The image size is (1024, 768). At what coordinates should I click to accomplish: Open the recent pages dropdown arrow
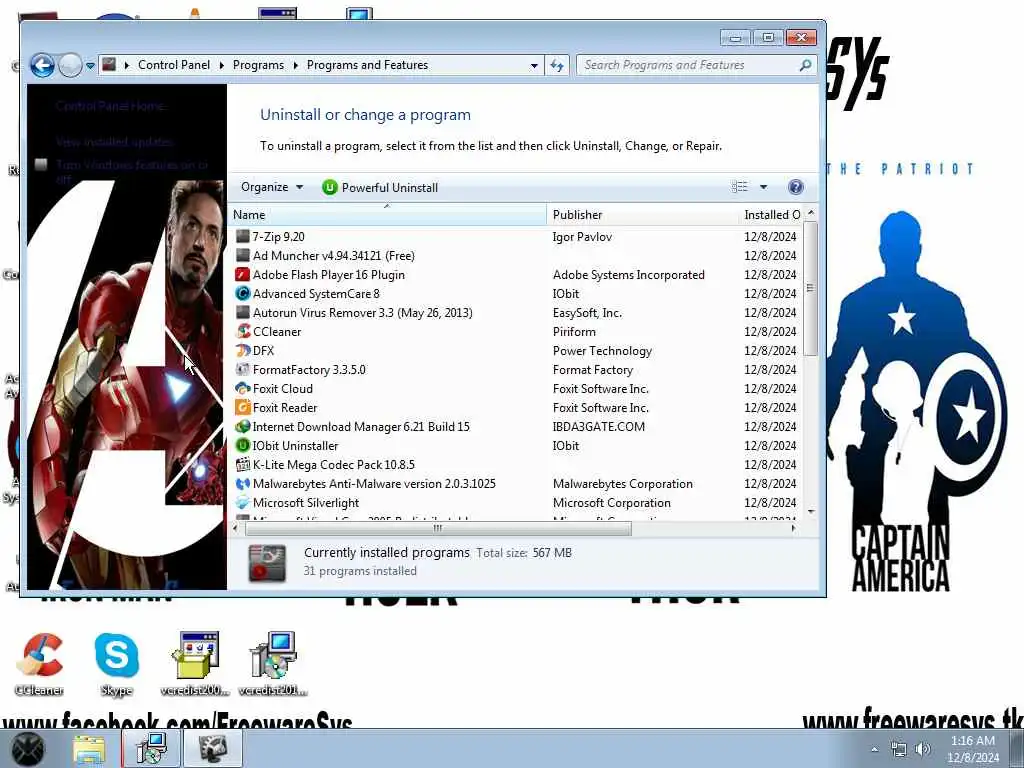(90, 65)
